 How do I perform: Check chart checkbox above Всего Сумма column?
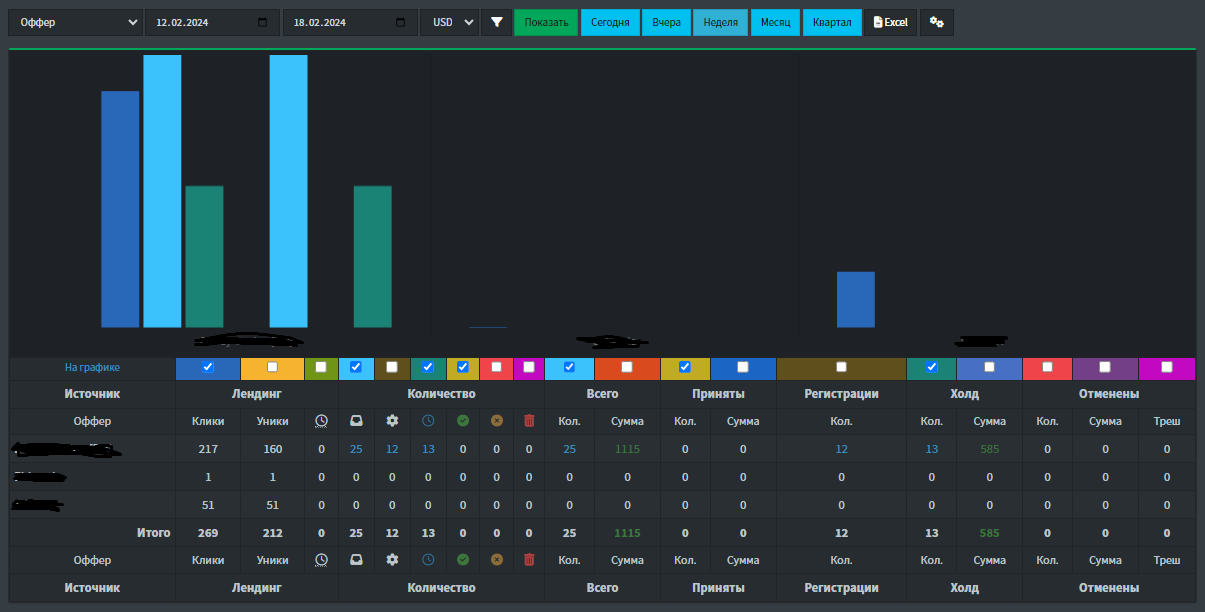coord(627,367)
